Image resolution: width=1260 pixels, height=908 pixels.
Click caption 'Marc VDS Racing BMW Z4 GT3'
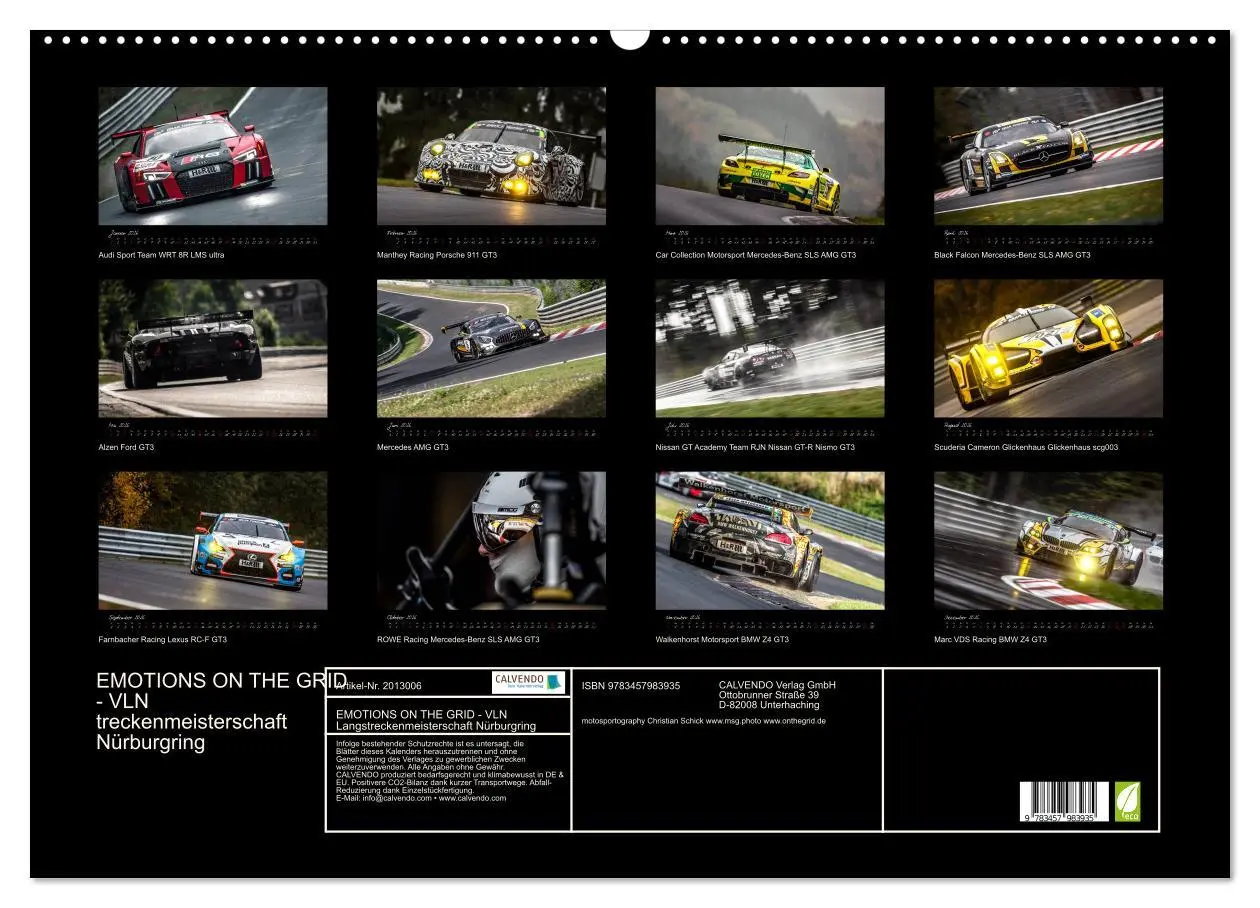(x=990, y=639)
